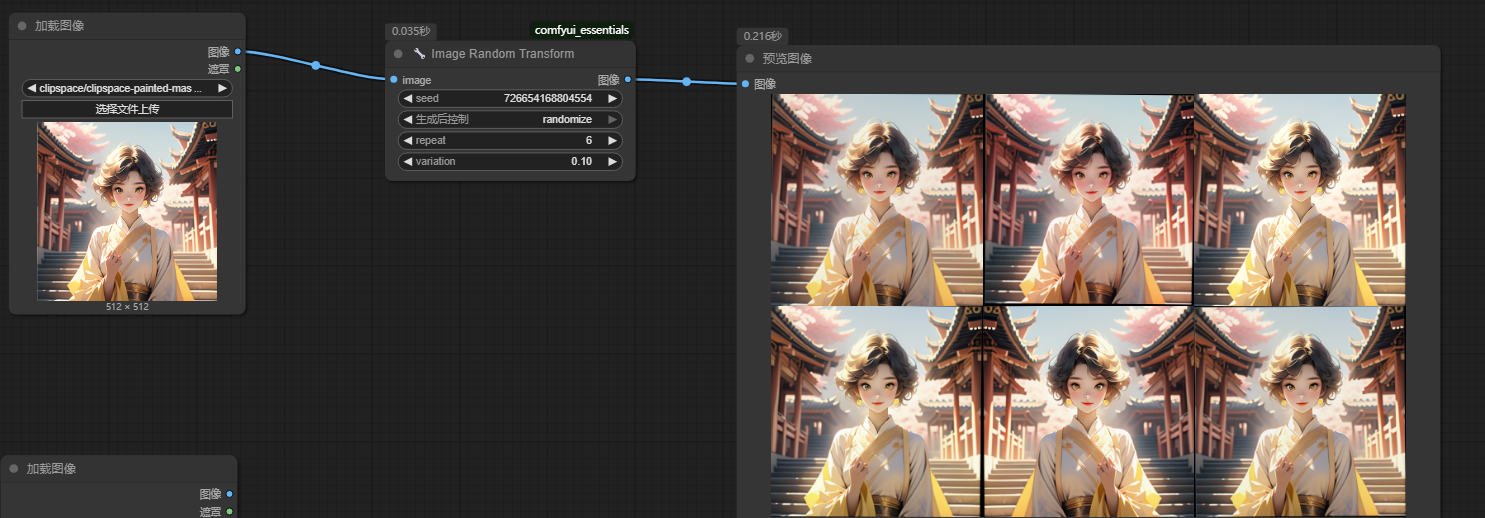Collapse the Image Random Transform node via title dot
This screenshot has width=1485, height=518.
pos(398,54)
